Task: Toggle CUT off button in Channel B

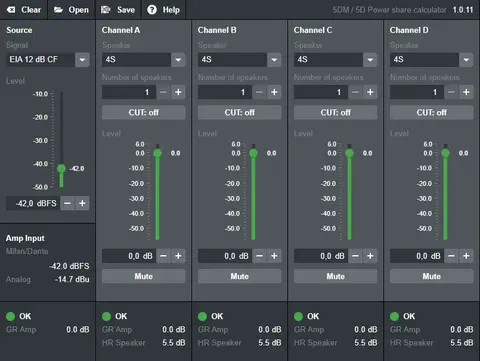Action: (x=240, y=112)
